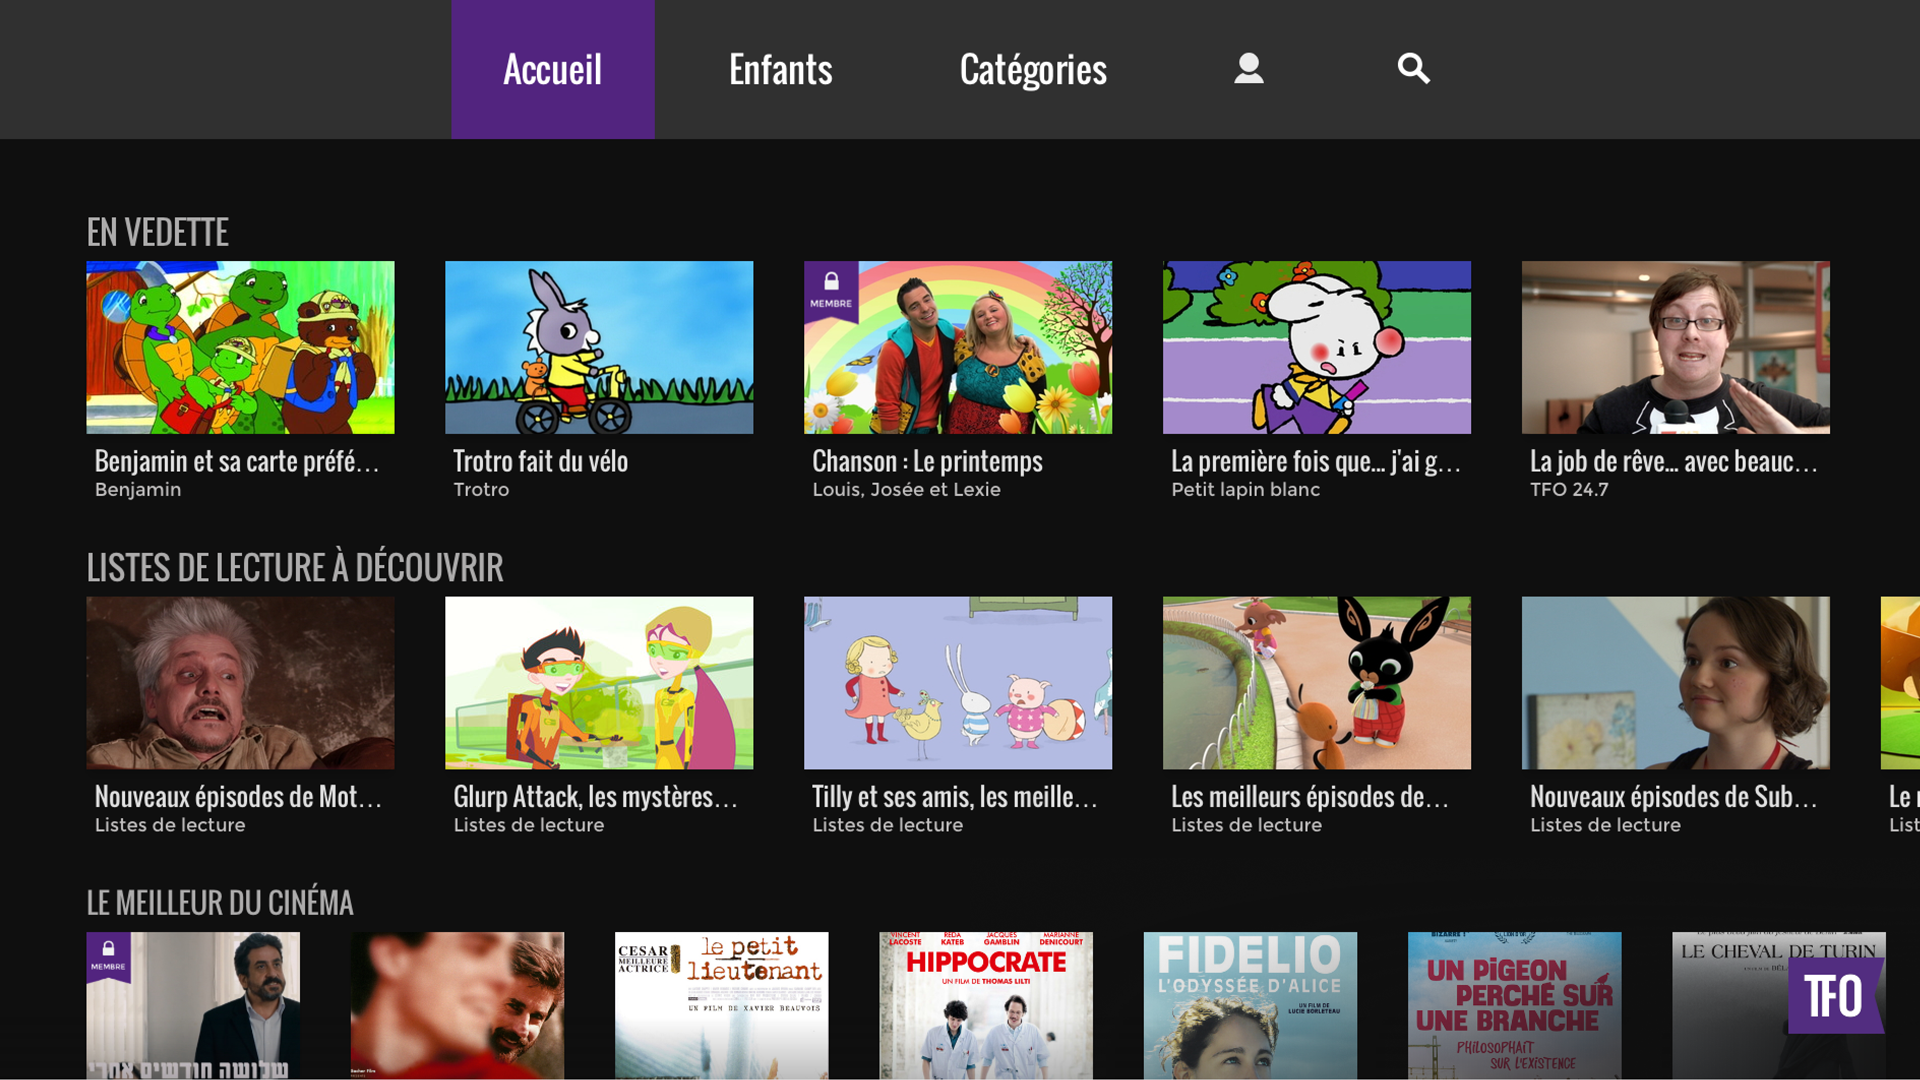Open the Membre-locked film poster with Hebrew title

pos(193,1006)
